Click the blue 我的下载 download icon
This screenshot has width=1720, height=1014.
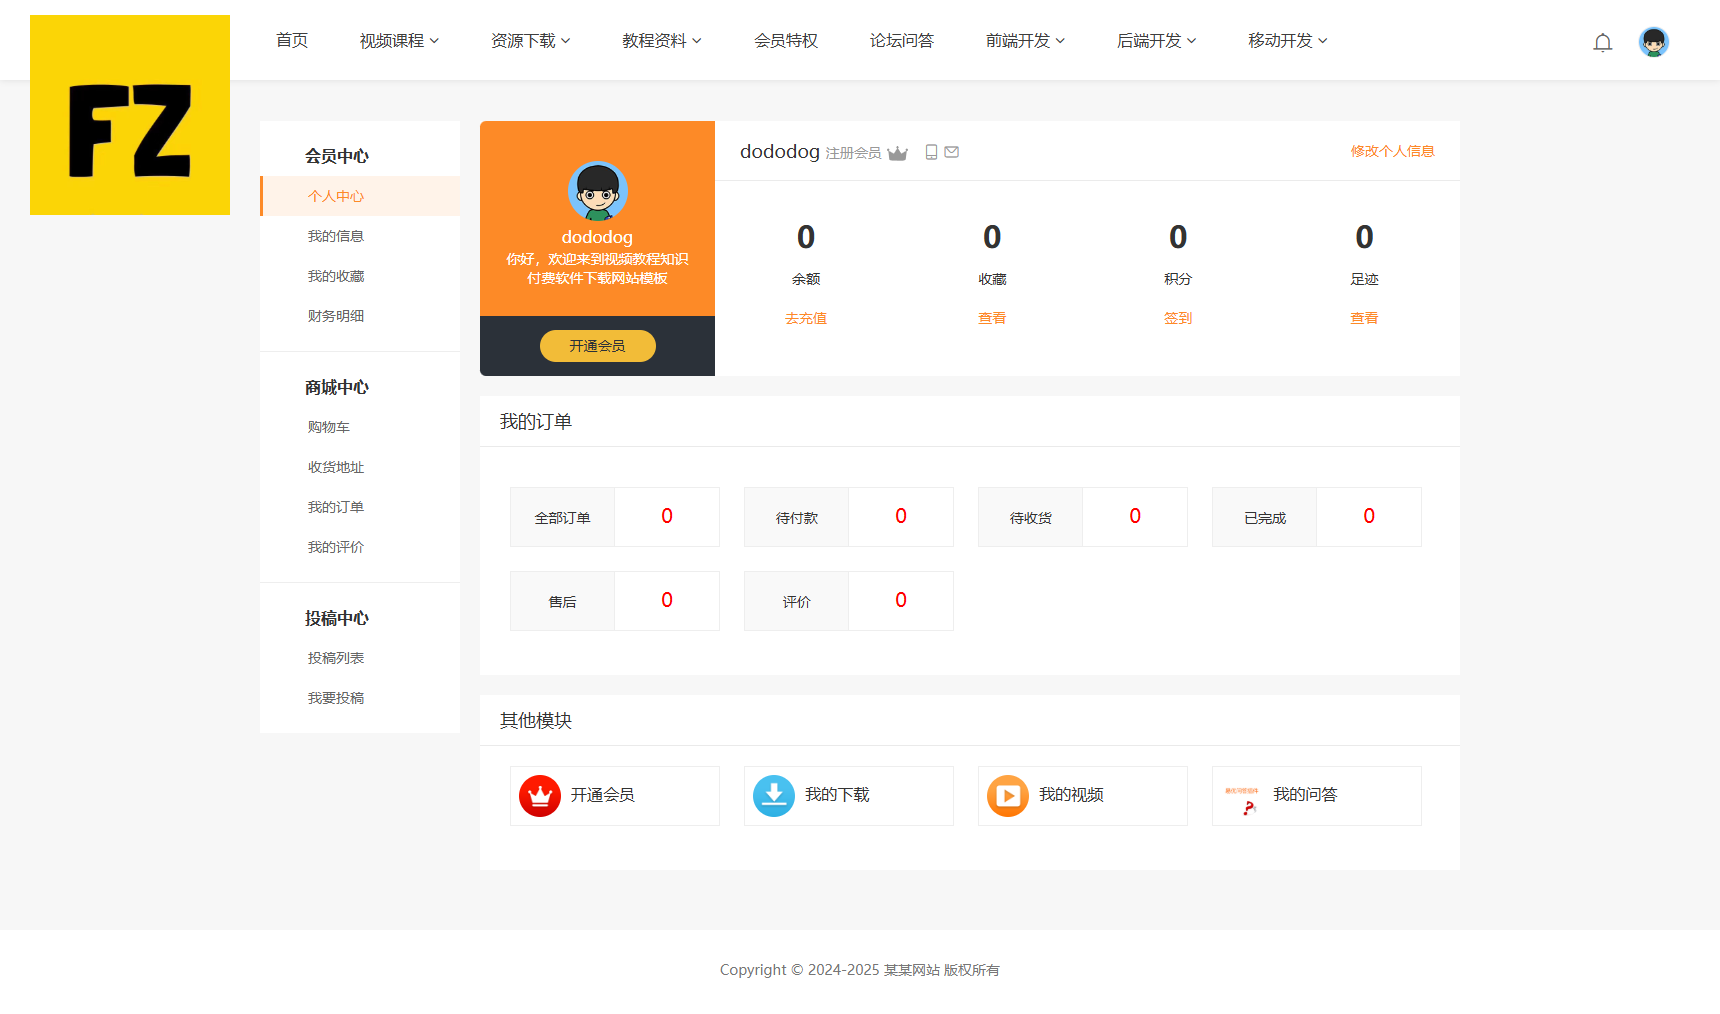point(773,796)
